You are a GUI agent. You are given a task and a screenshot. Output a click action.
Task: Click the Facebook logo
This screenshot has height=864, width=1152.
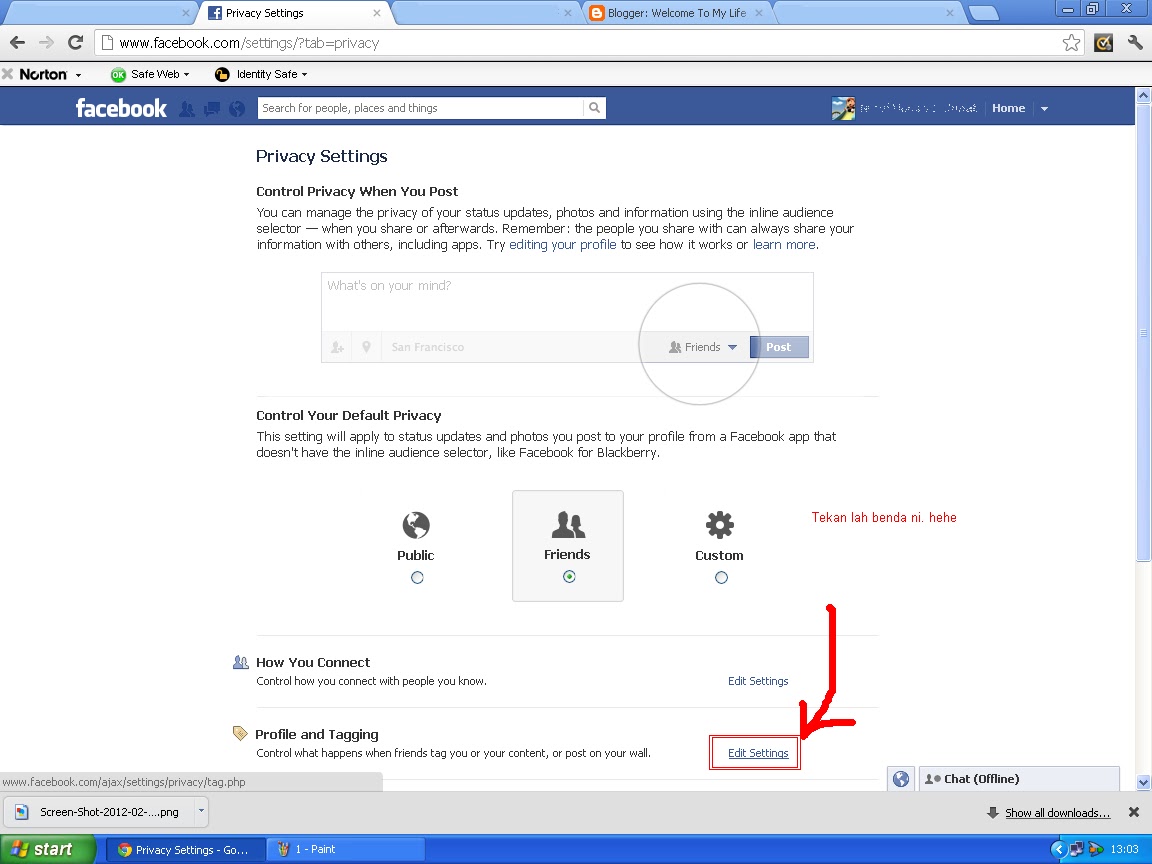tap(121, 109)
